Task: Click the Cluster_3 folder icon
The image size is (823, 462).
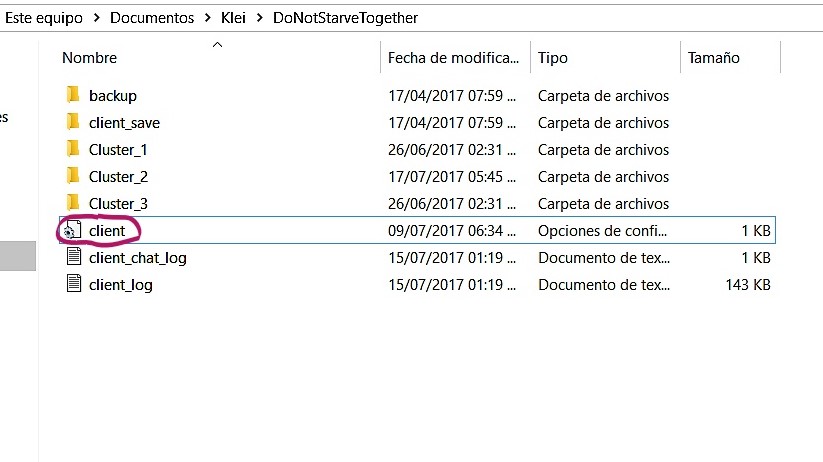Action: 72,203
